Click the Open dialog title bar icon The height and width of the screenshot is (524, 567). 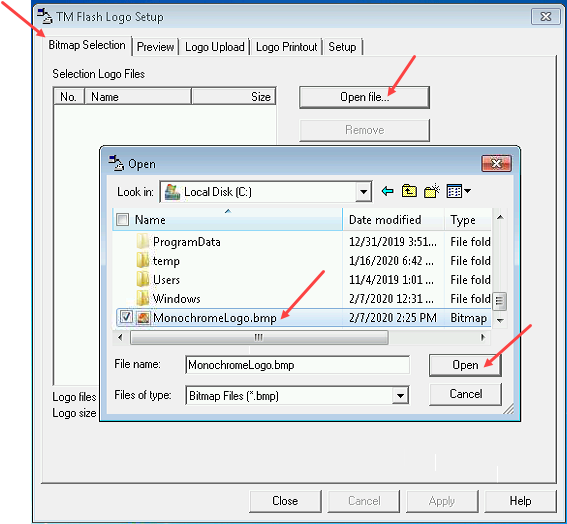click(116, 163)
